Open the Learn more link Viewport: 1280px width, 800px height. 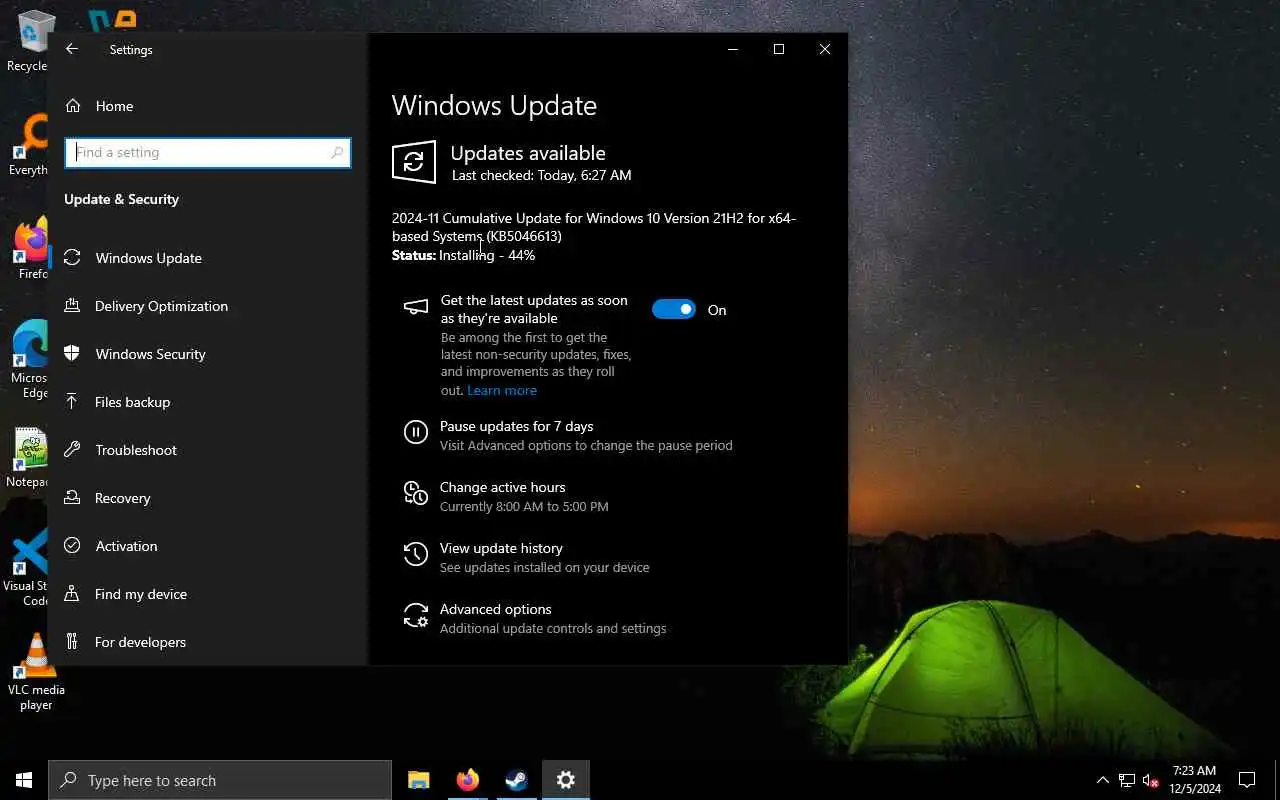point(502,390)
